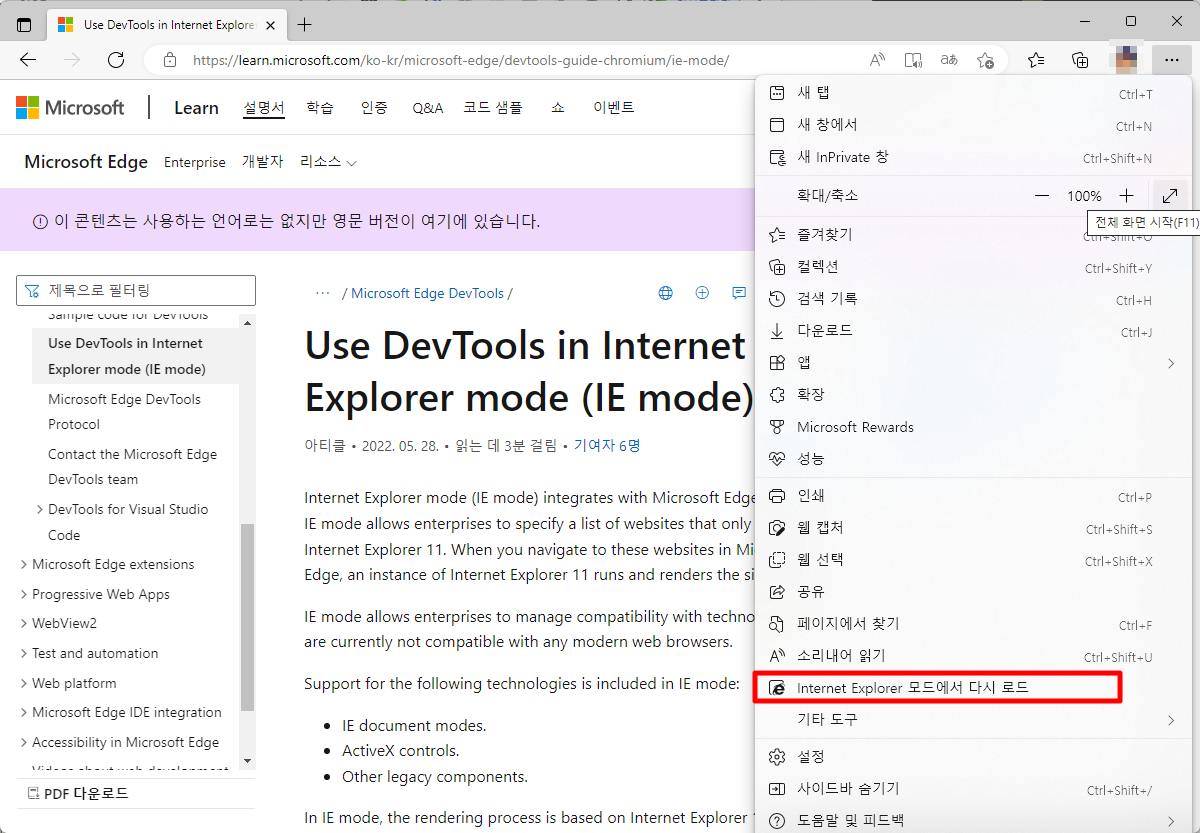Image resolution: width=1200 pixels, height=833 pixels.
Task: Open 검색 기록 menu item
Action: click(975, 299)
